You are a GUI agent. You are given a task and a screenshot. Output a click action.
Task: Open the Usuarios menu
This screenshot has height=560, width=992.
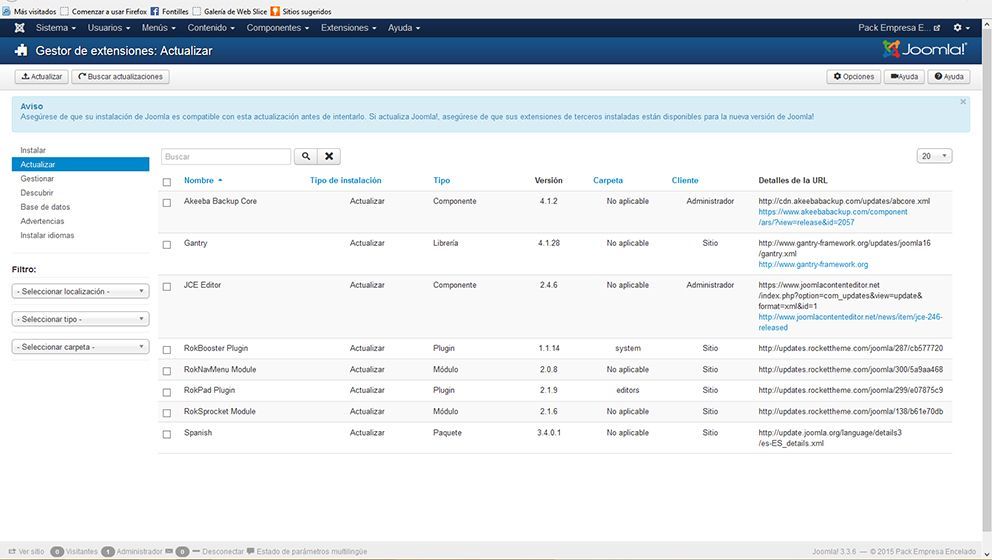point(109,28)
